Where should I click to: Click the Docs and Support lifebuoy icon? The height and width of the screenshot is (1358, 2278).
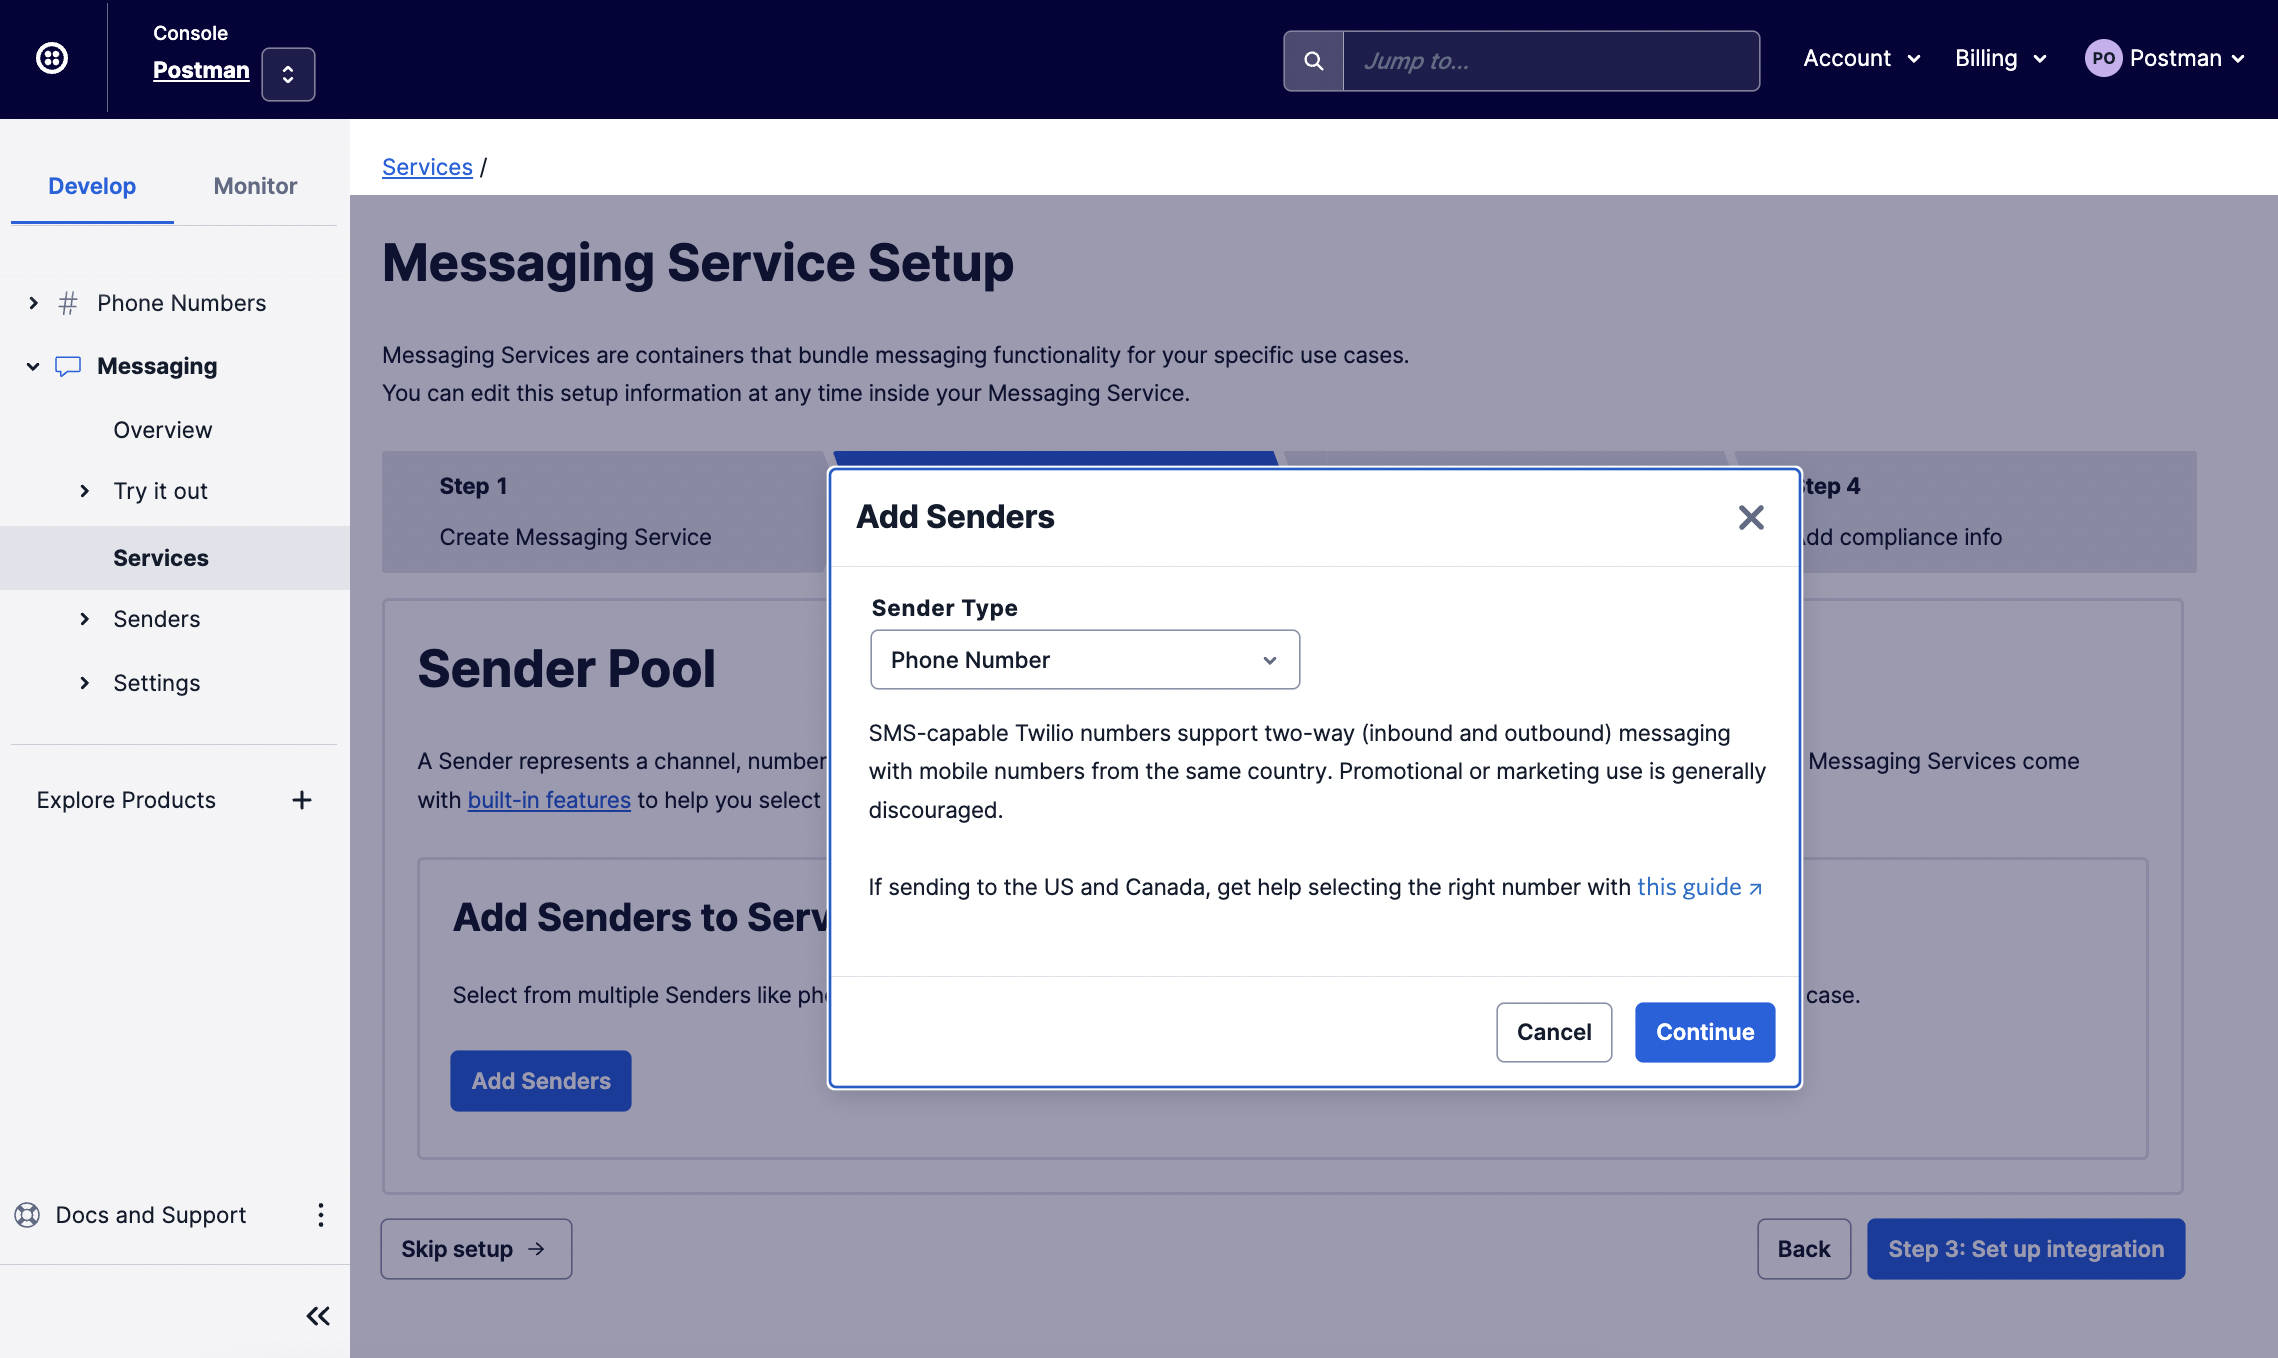click(x=27, y=1215)
